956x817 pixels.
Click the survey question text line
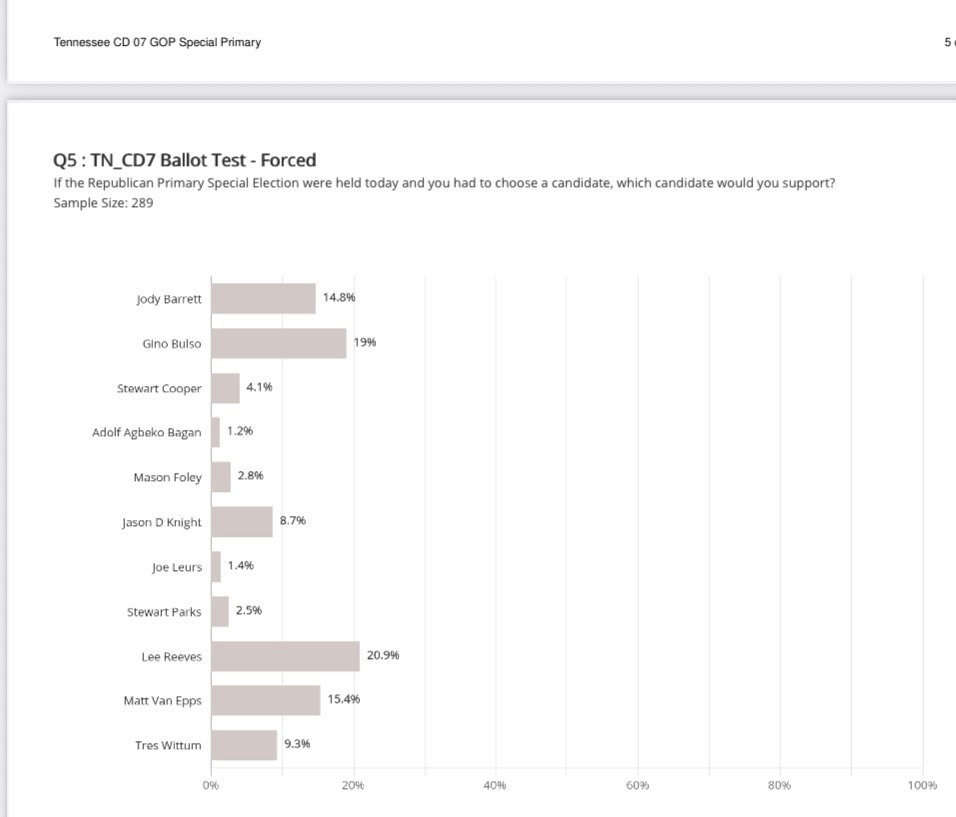(444, 183)
